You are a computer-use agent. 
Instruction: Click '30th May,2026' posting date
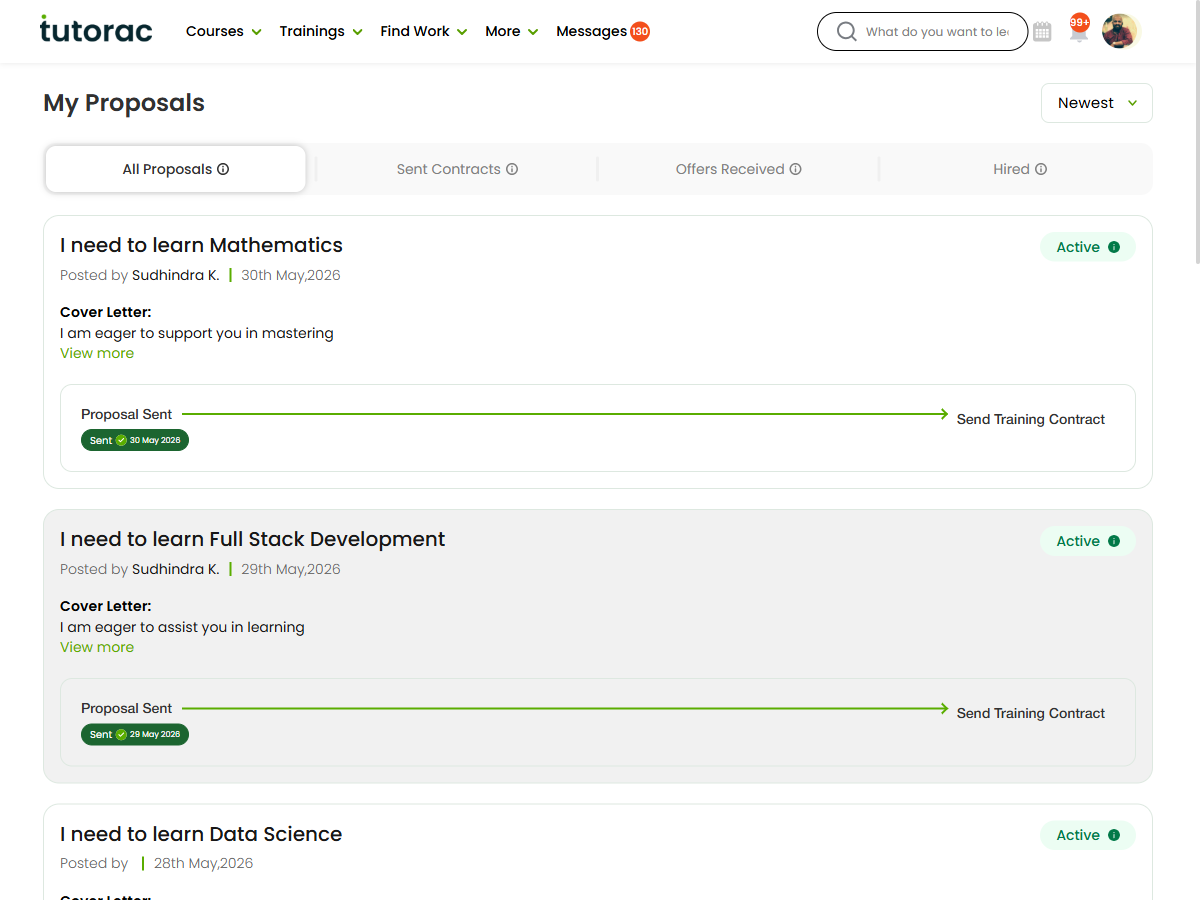(x=291, y=275)
